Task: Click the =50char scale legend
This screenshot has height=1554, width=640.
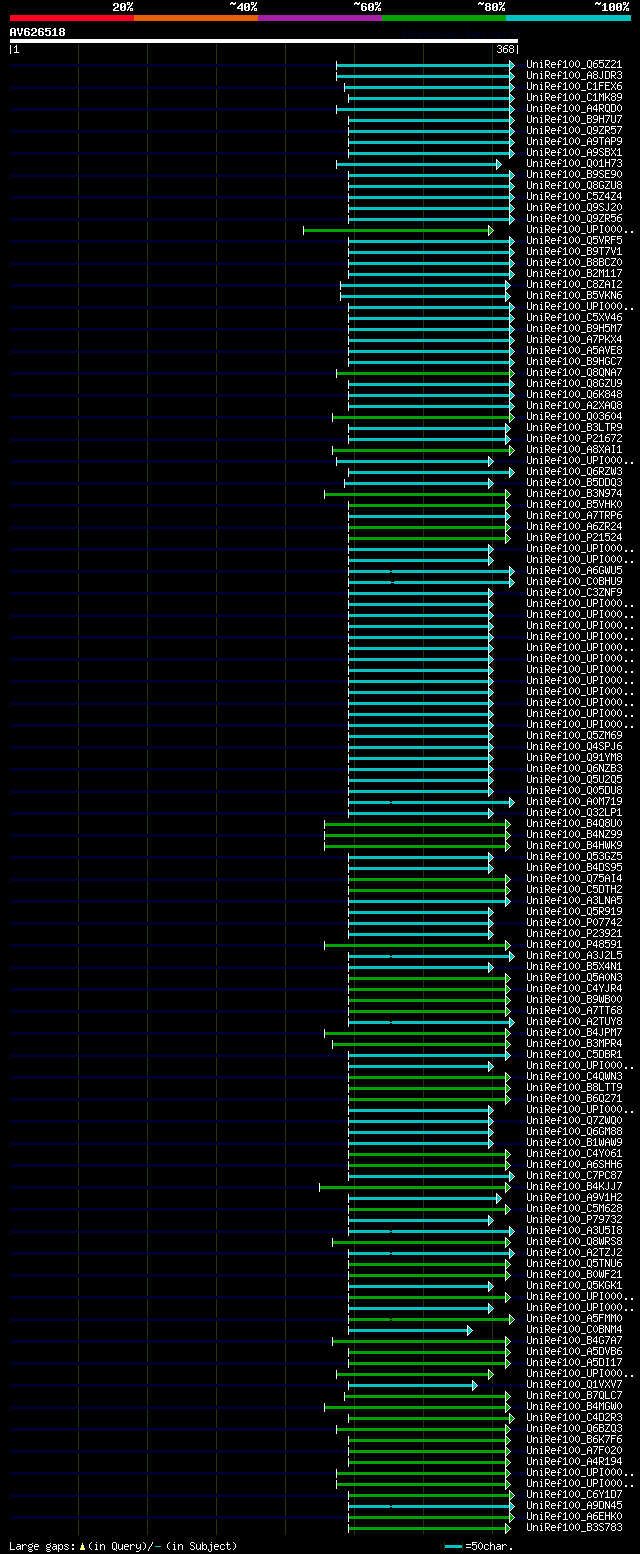Action: pyautogui.click(x=479, y=1545)
